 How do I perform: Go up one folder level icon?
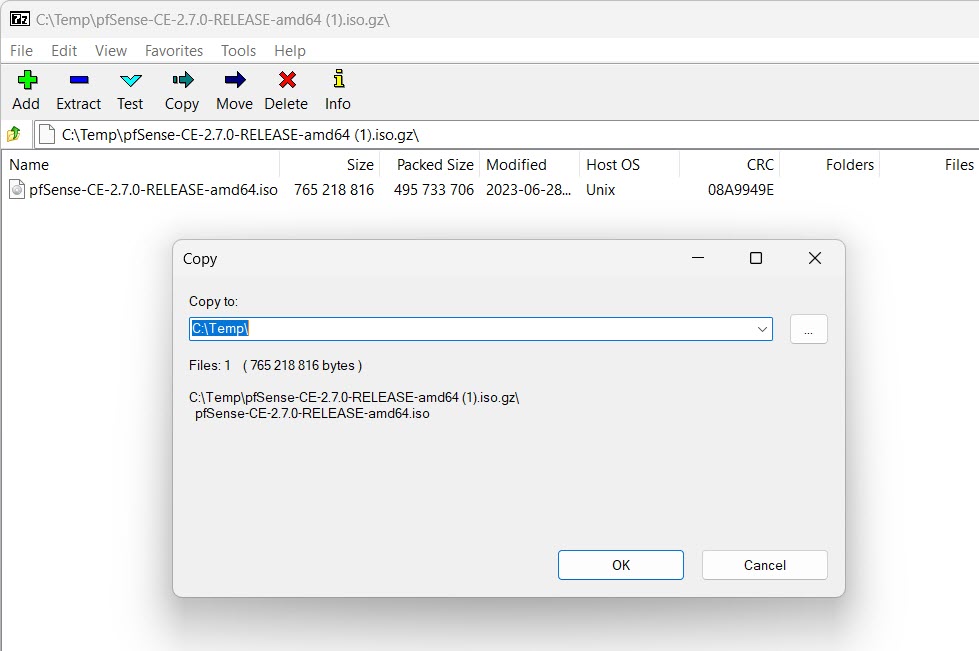tap(14, 134)
